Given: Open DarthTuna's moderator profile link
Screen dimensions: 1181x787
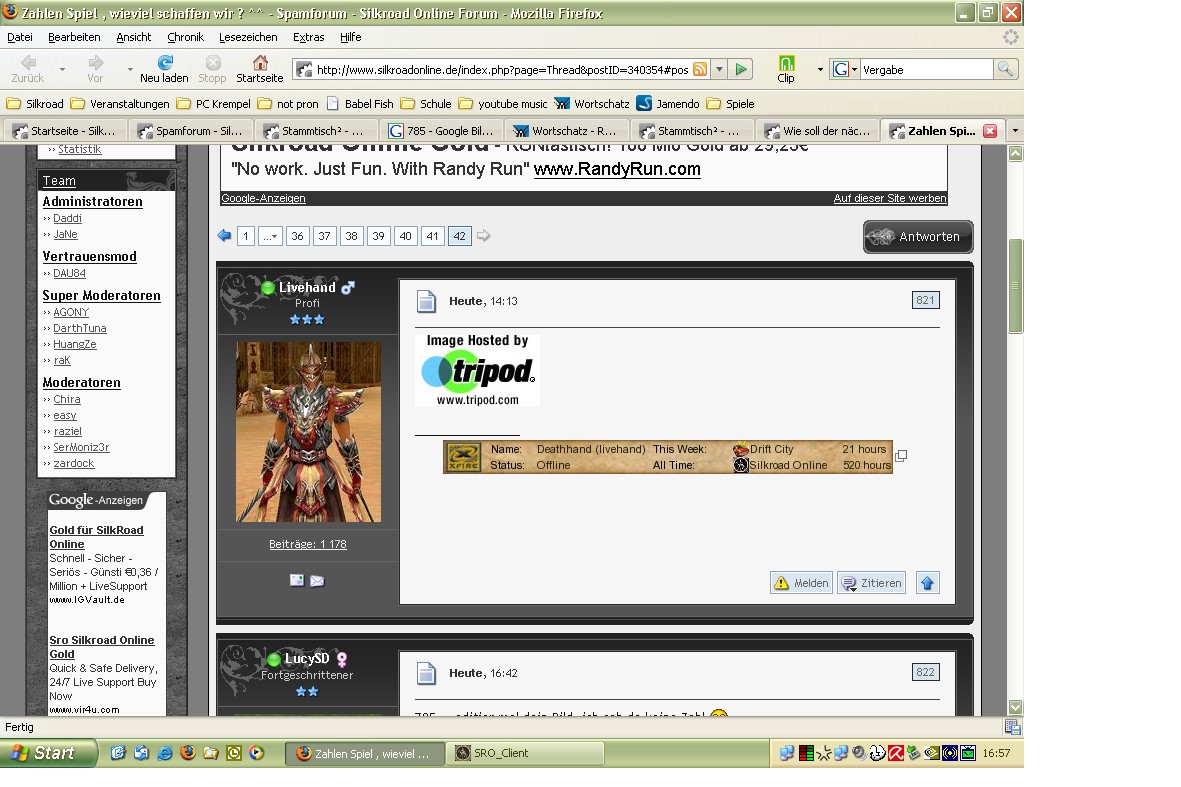Looking at the screenshot, I should point(80,328).
